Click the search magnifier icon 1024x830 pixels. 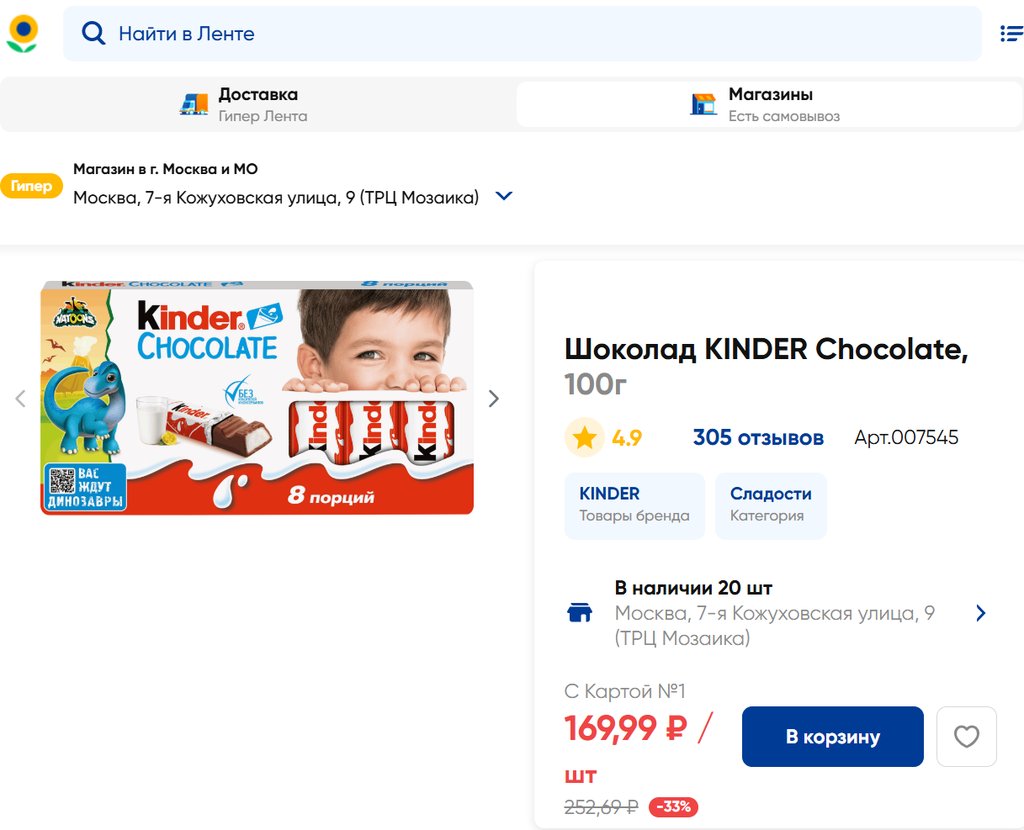pyautogui.click(x=93, y=33)
